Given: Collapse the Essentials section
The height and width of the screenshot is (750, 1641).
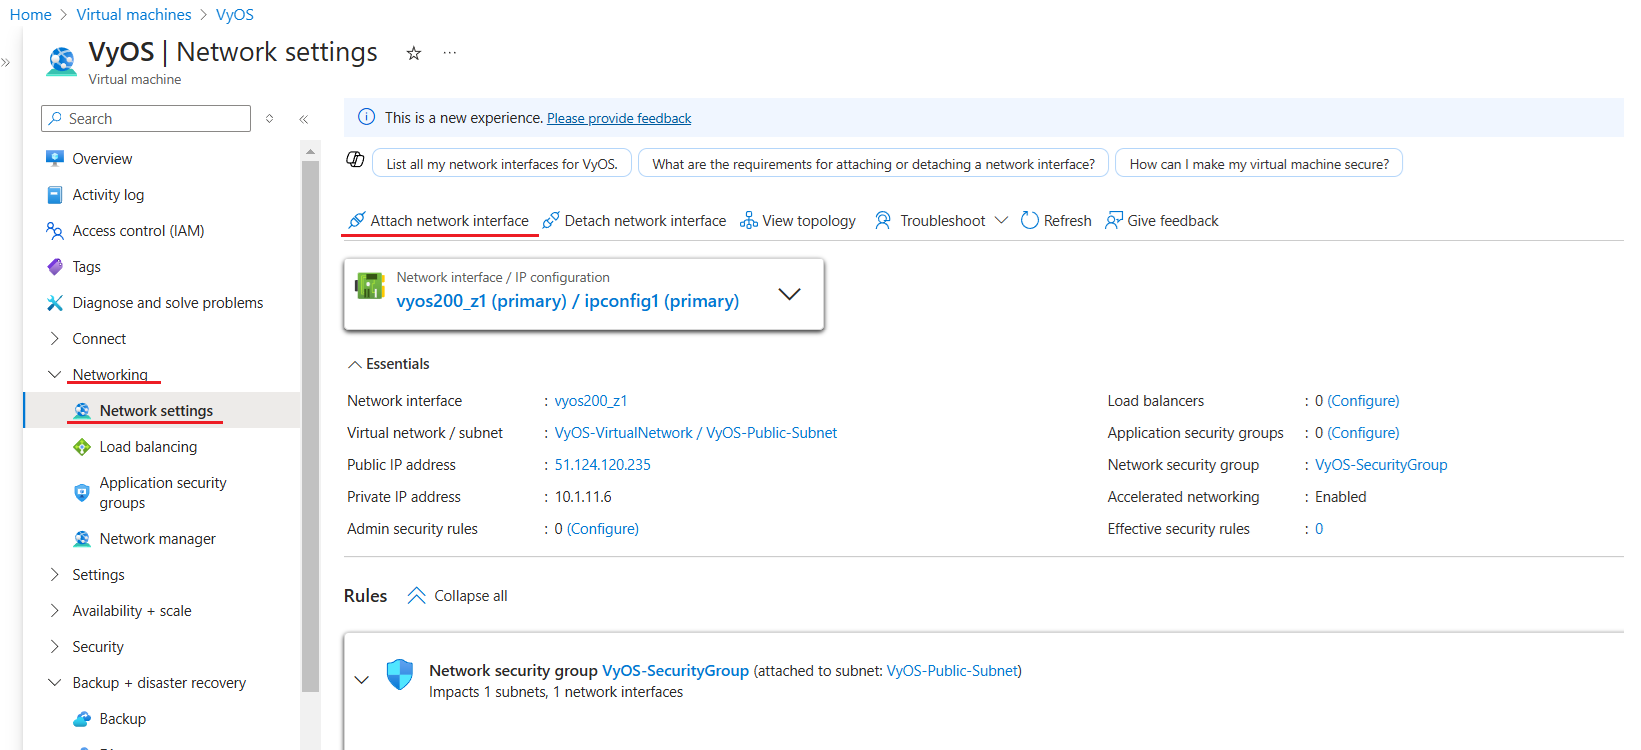Looking at the screenshot, I should [388, 364].
